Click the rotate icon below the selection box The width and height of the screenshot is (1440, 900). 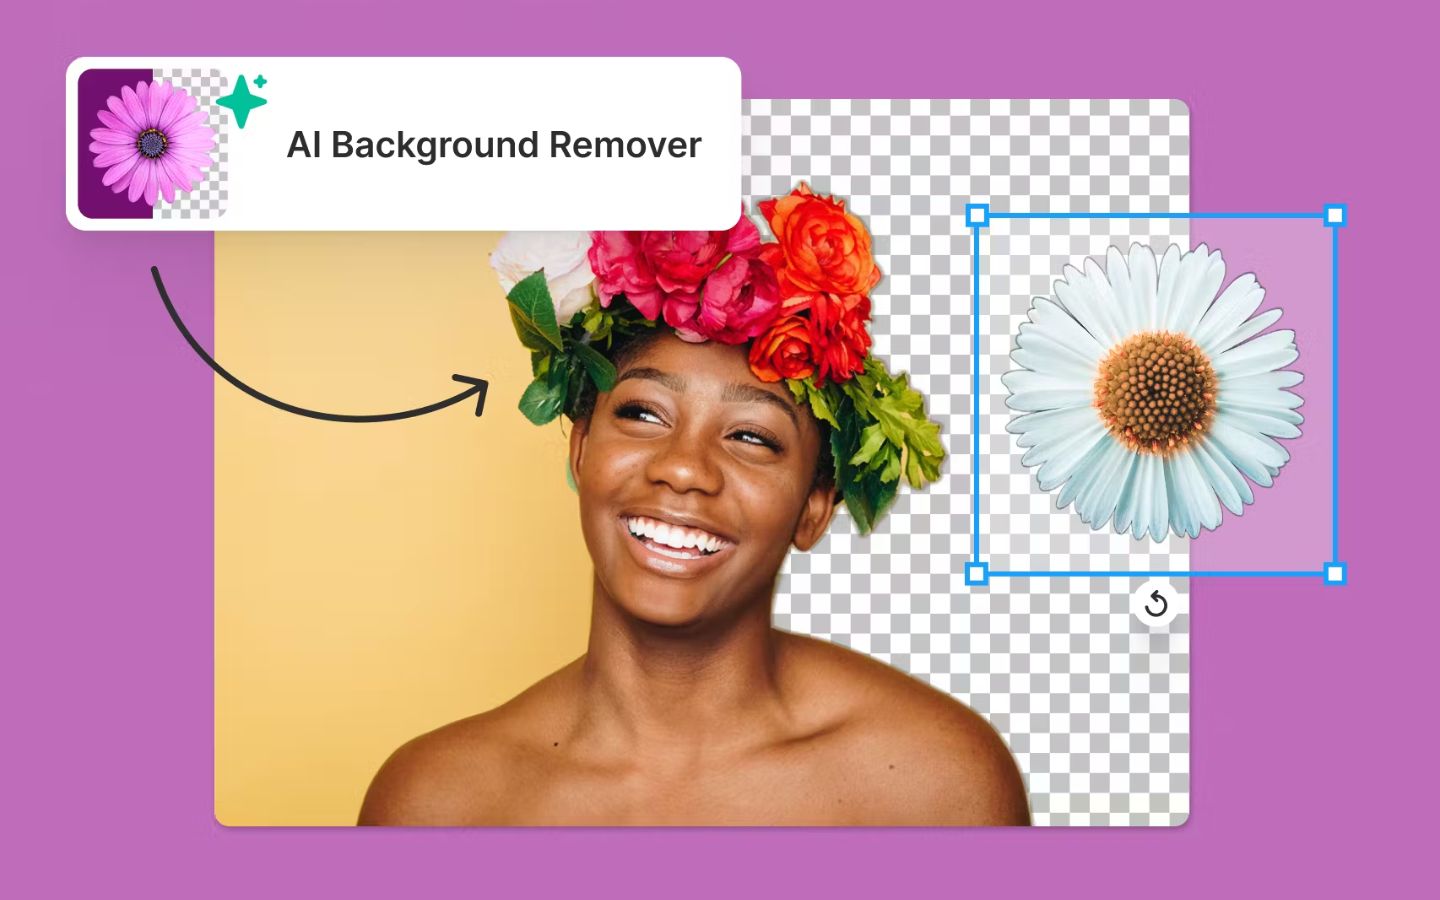click(1156, 604)
